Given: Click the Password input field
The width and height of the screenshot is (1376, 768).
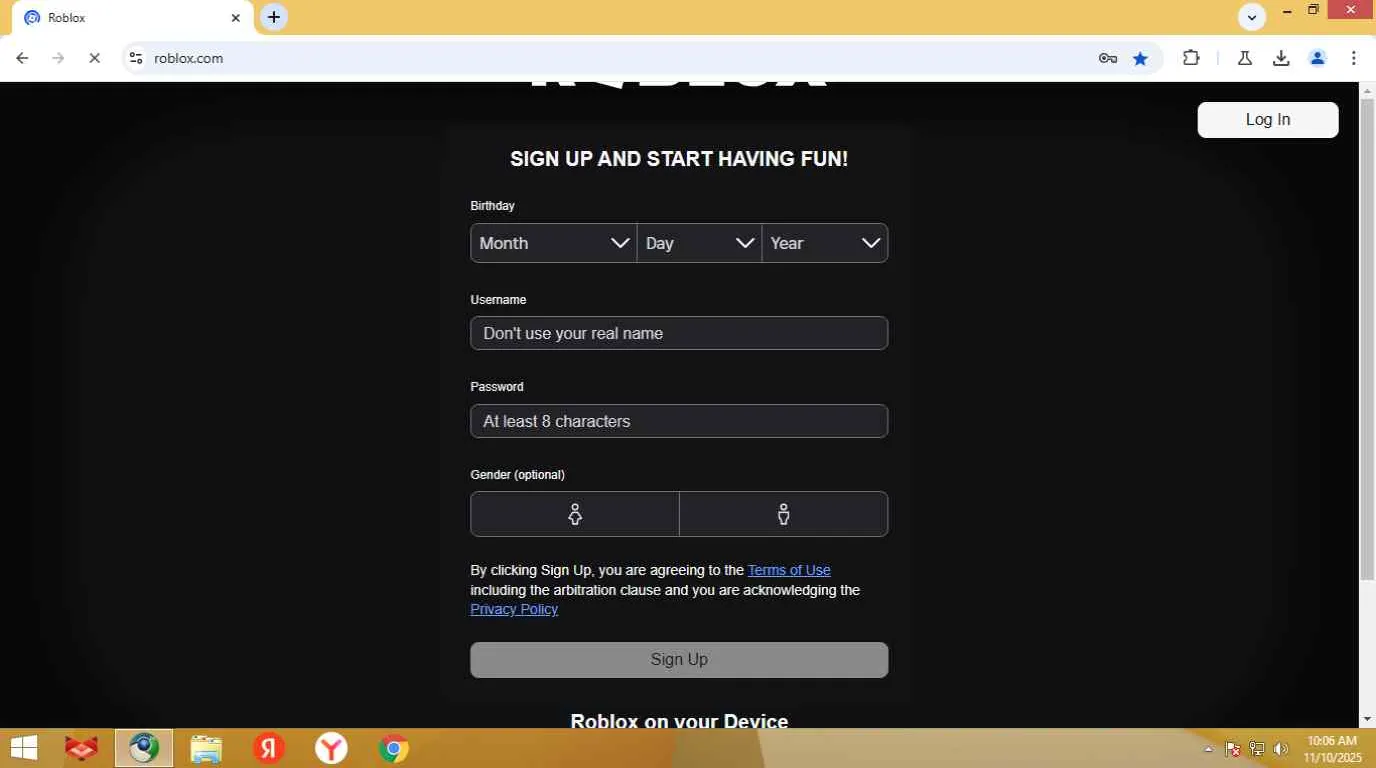Looking at the screenshot, I should [x=679, y=421].
